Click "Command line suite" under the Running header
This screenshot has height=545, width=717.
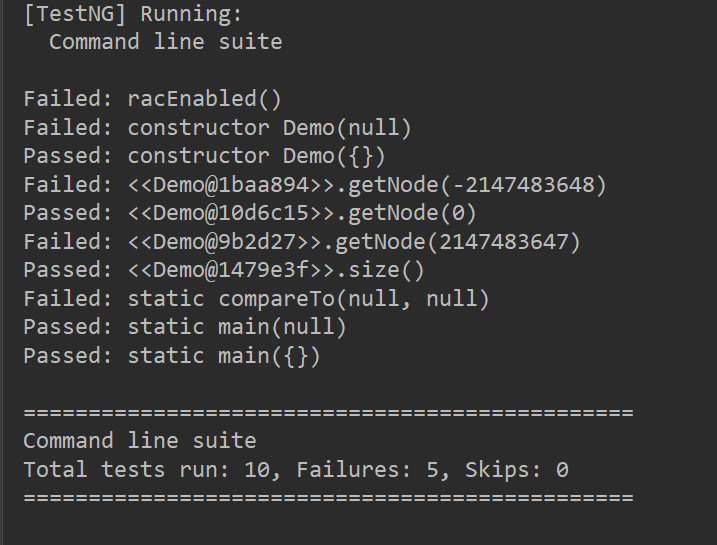[x=165, y=42]
